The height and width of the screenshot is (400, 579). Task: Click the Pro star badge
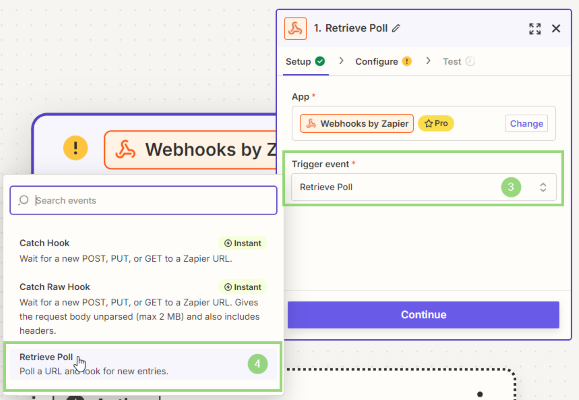[x=436, y=123]
